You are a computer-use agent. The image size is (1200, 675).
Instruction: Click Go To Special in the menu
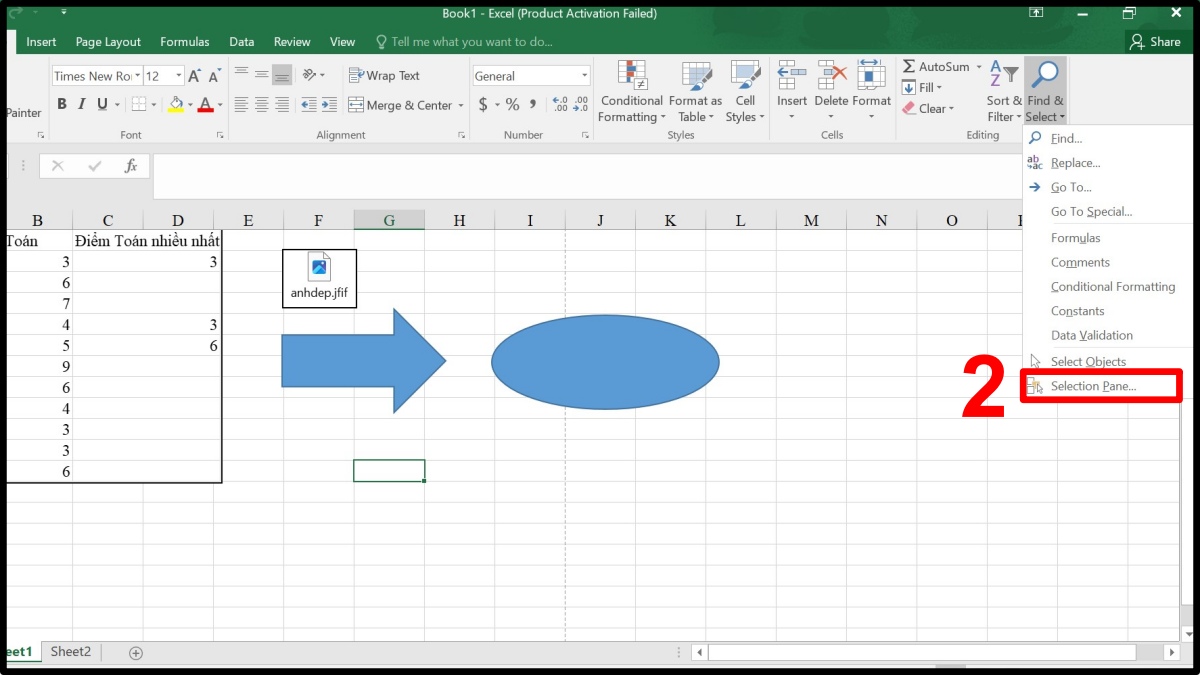[x=1090, y=211]
